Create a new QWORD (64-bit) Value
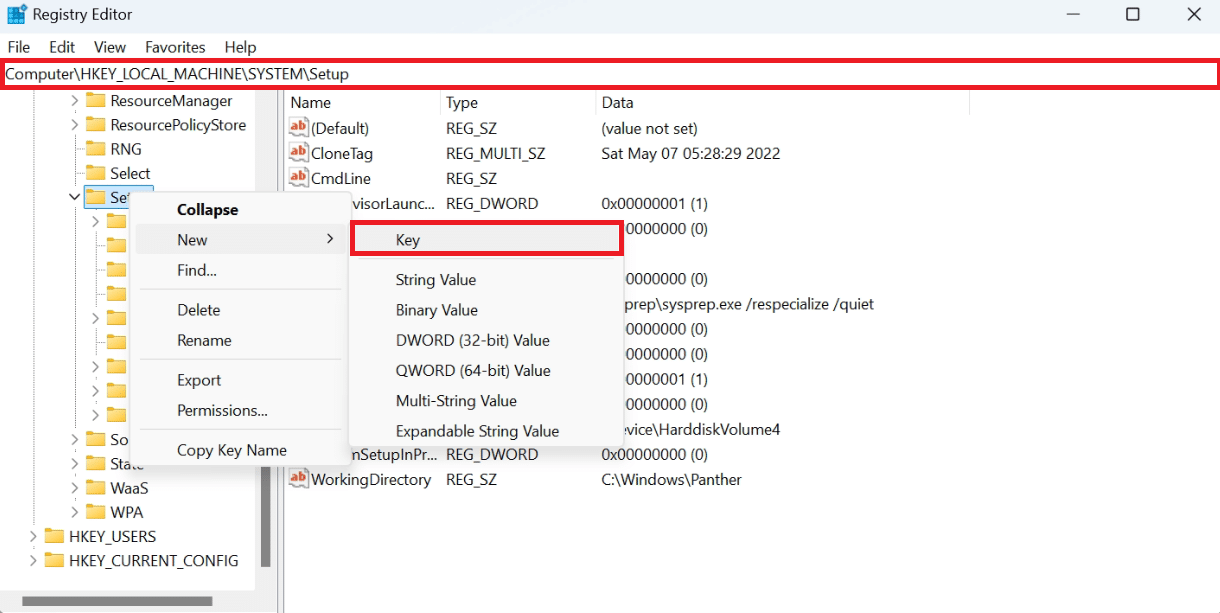Viewport: 1220px width, 613px height. (x=486, y=370)
